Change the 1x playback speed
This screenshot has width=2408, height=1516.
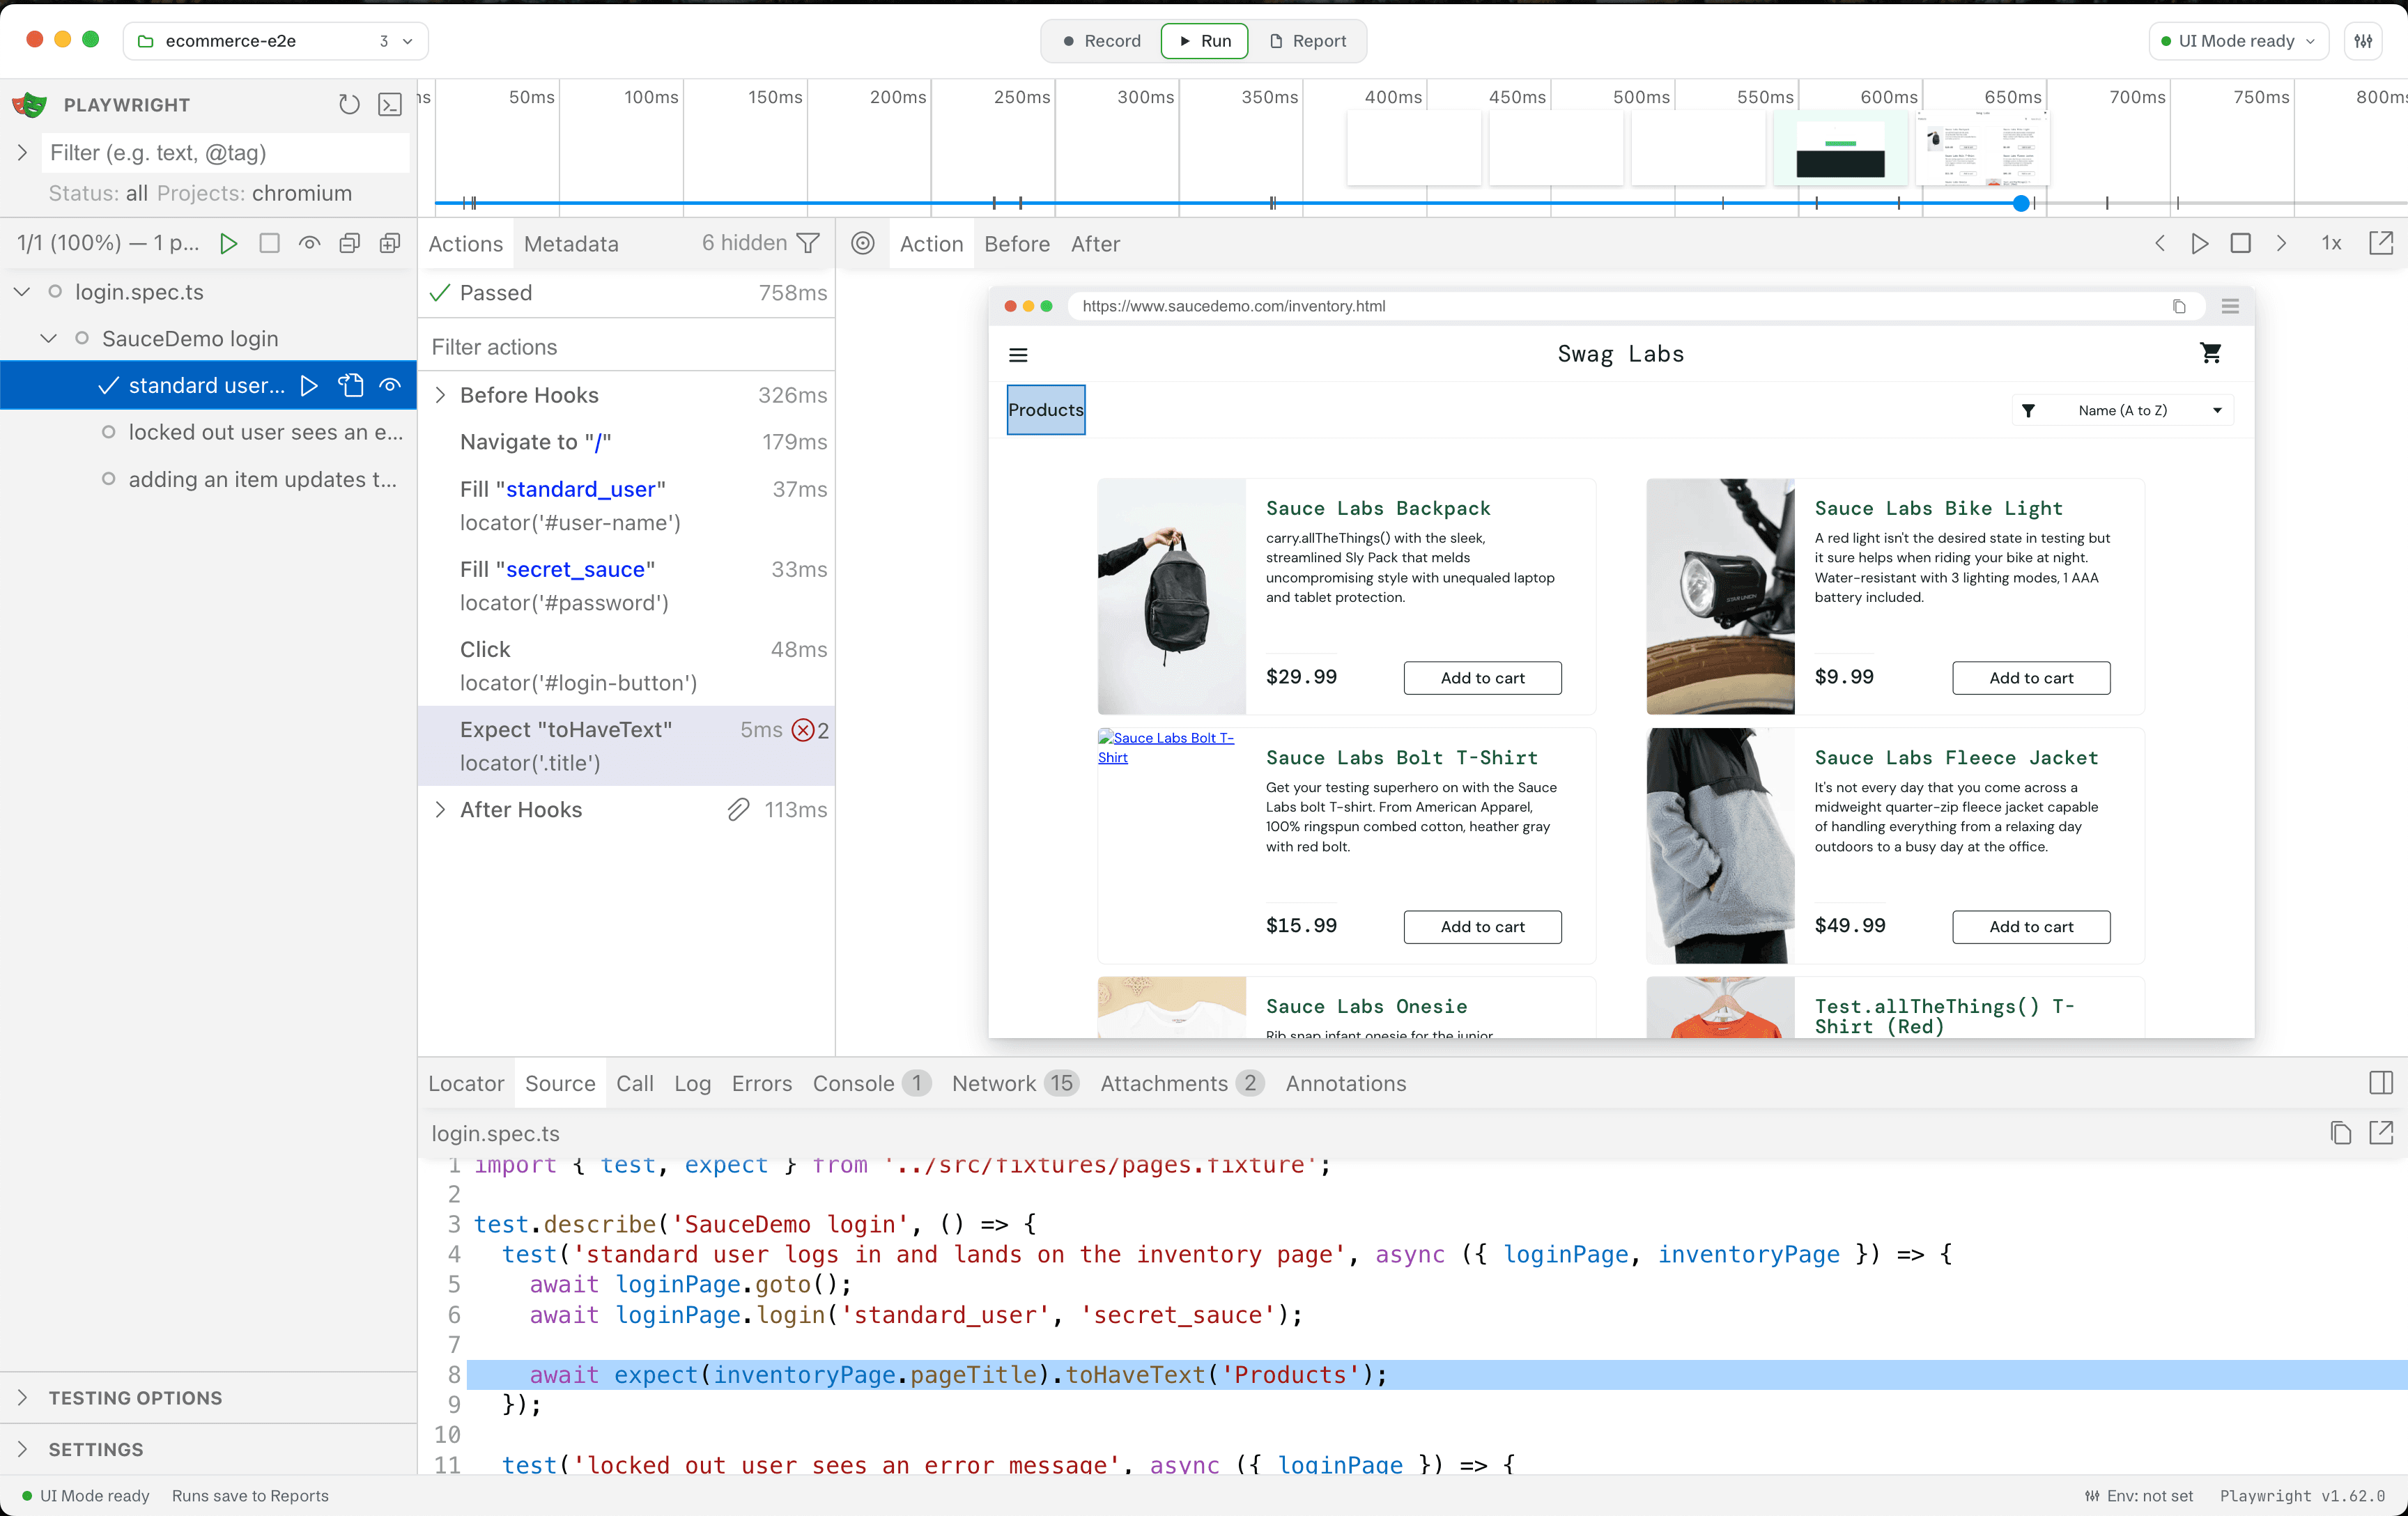coord(2331,243)
